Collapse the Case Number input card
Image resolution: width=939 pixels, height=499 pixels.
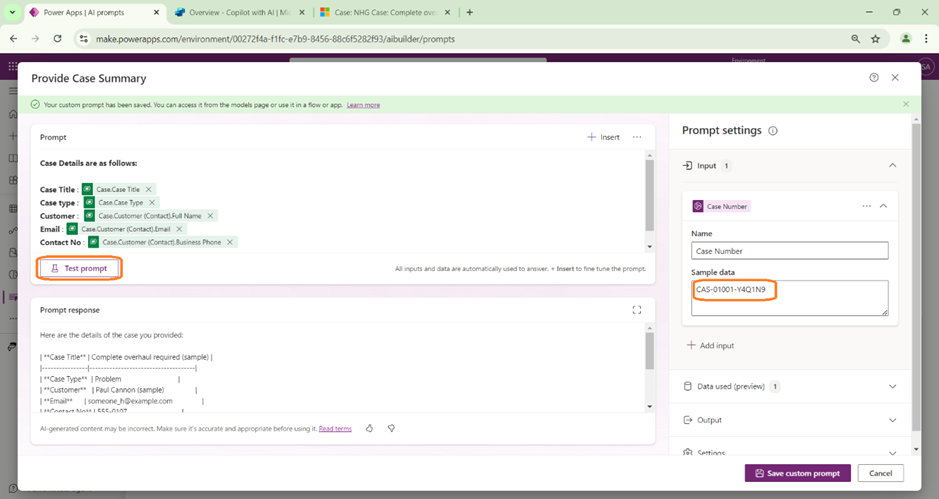[883, 206]
